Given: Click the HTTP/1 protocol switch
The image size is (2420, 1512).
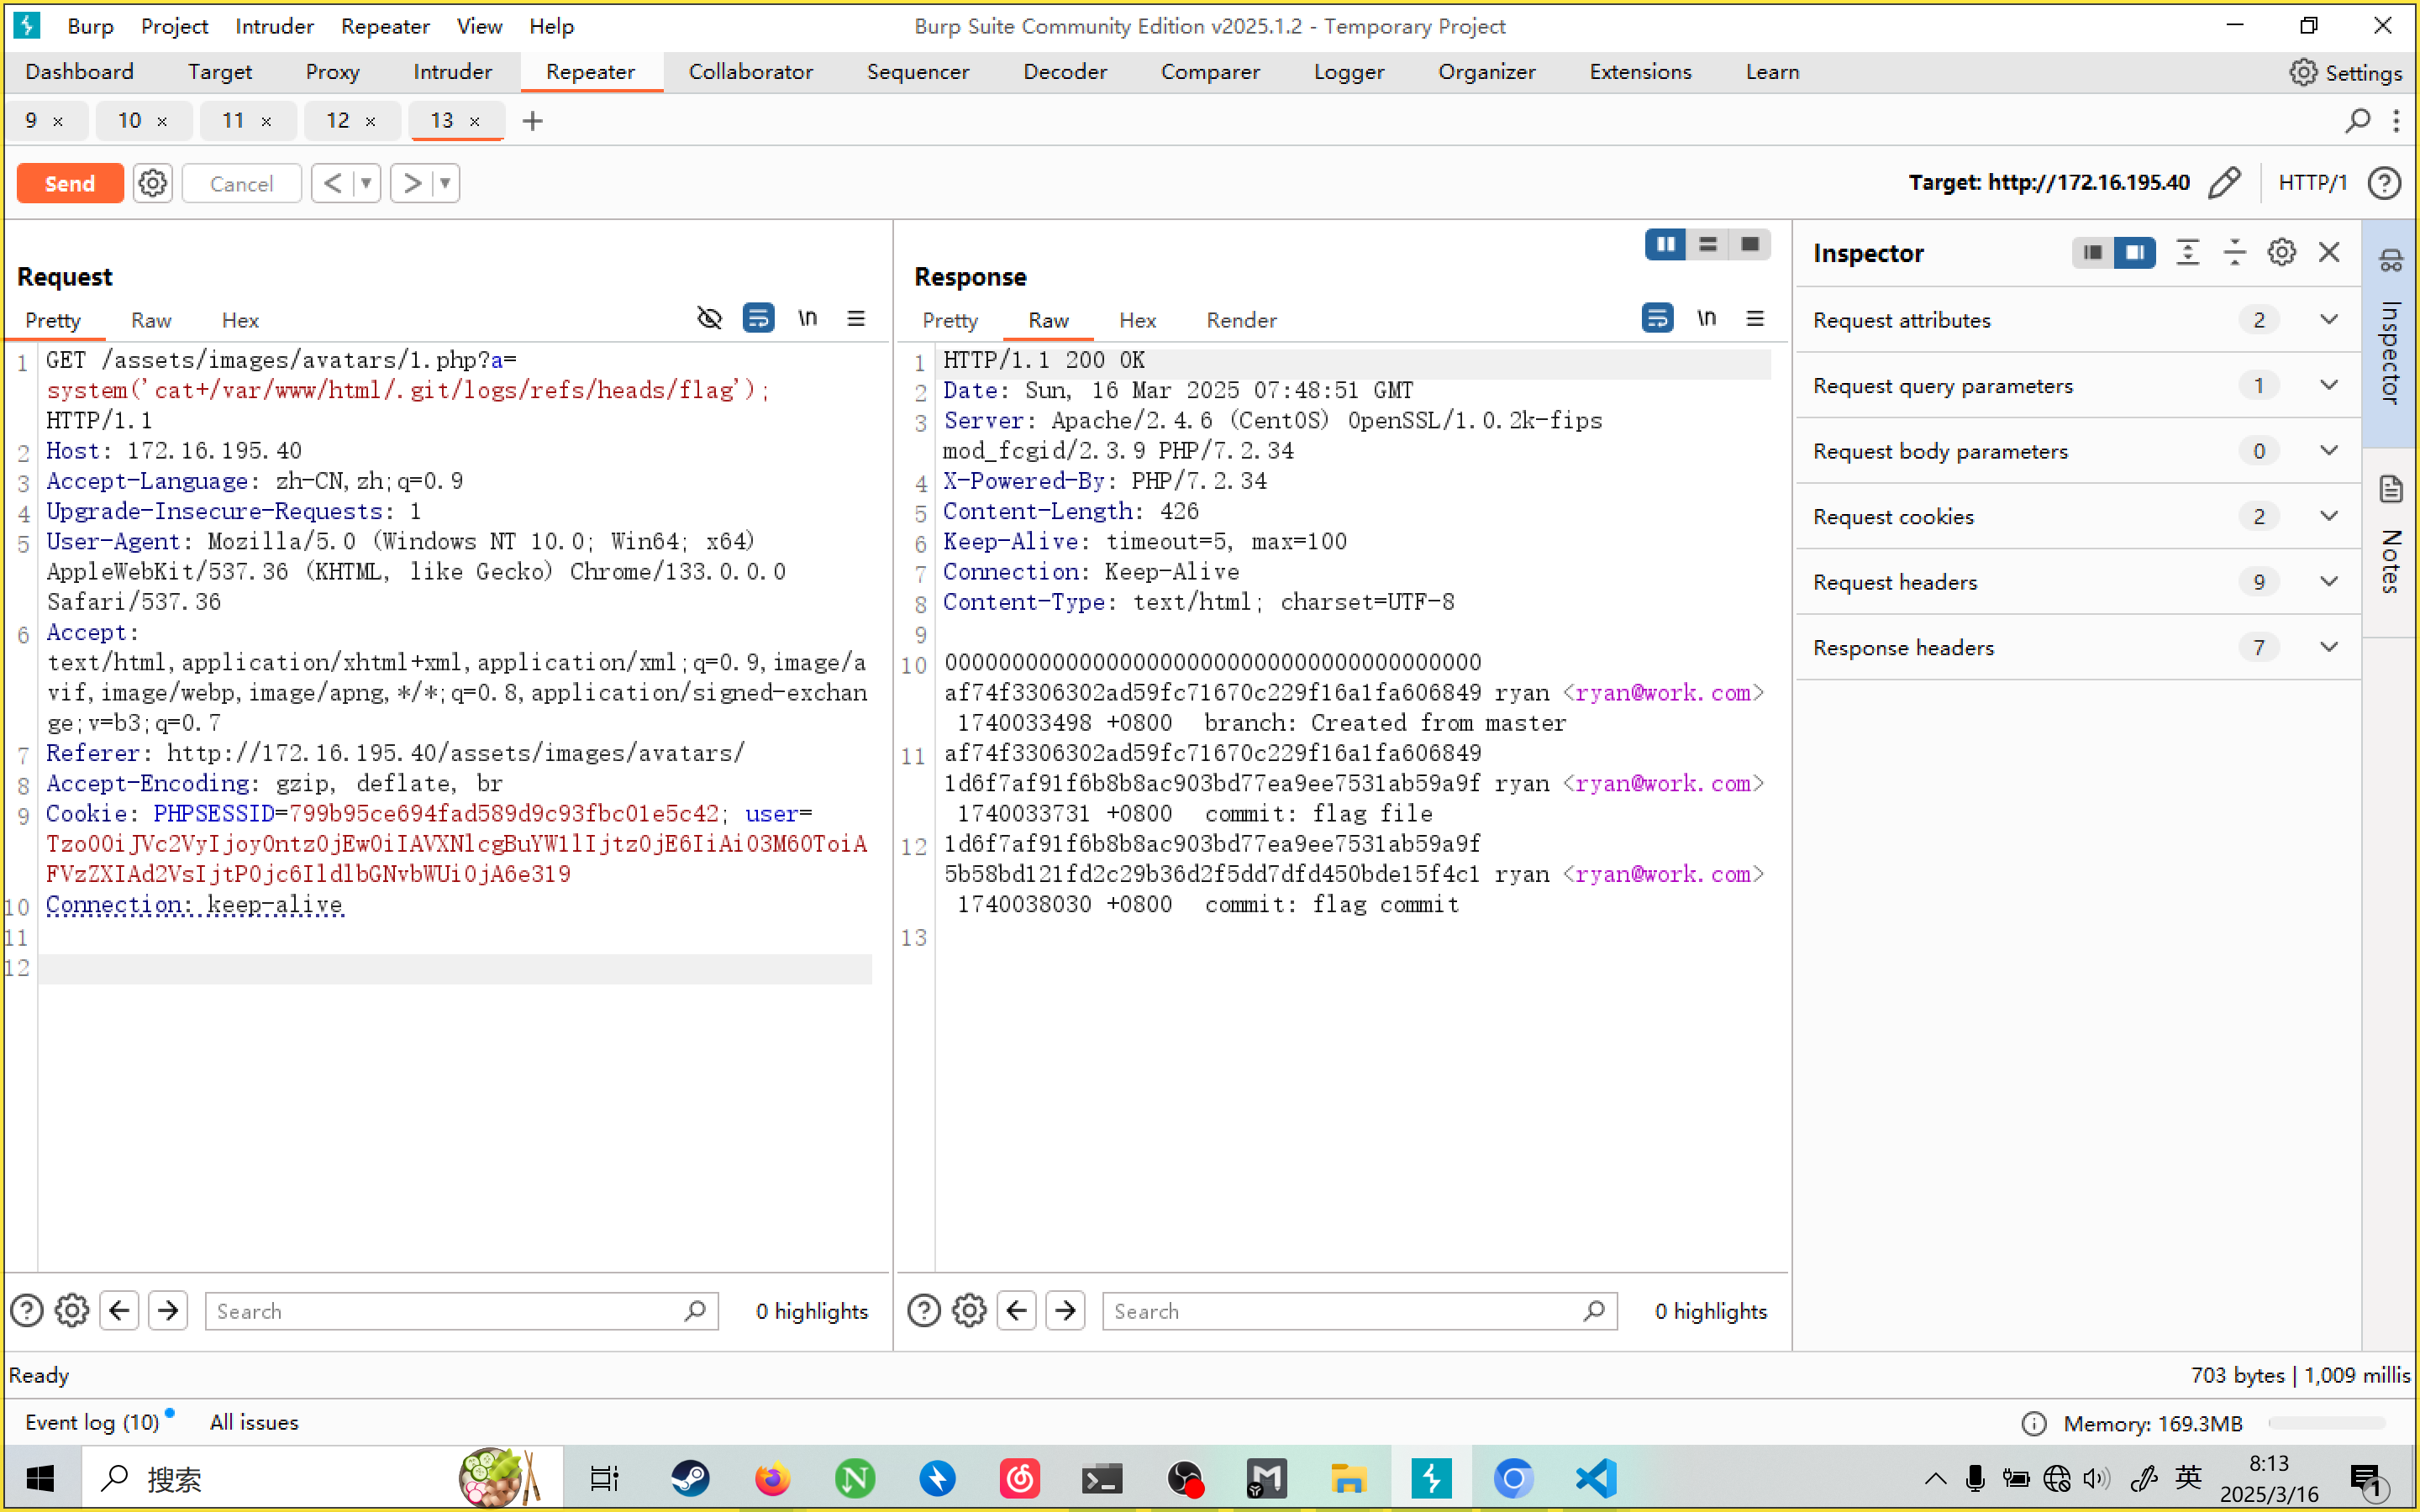Looking at the screenshot, I should [x=2312, y=182].
